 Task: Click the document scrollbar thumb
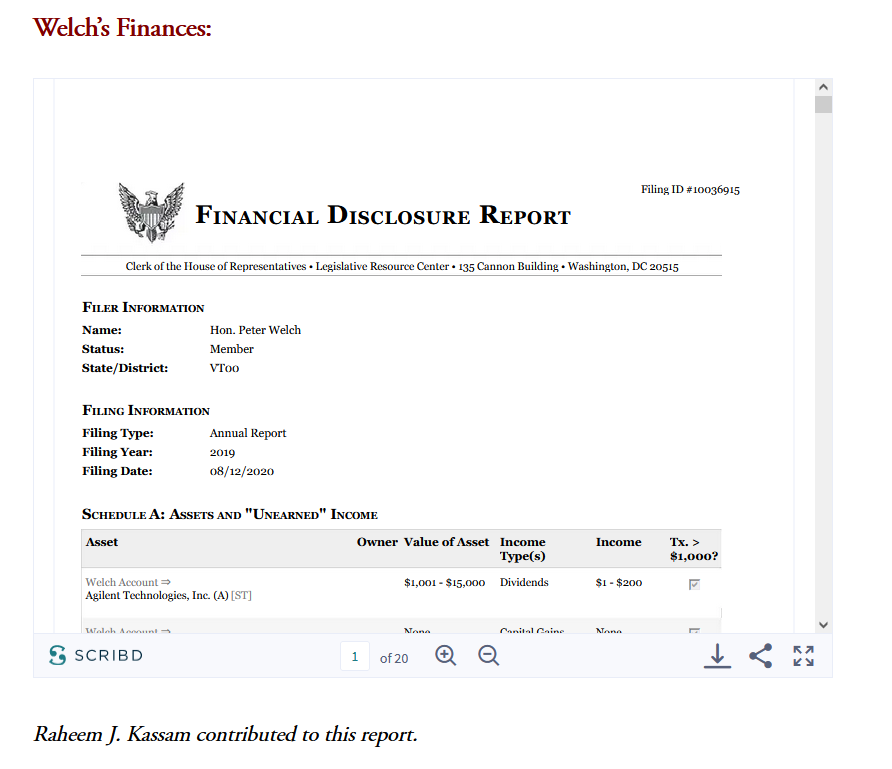pos(823,105)
